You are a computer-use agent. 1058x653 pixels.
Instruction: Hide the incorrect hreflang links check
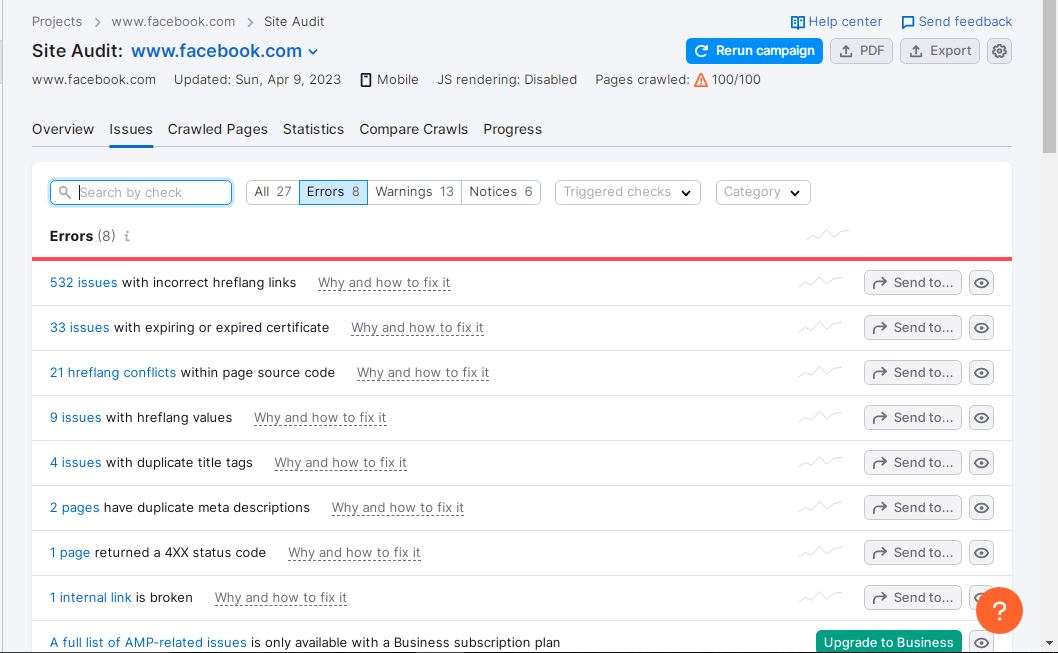982,283
